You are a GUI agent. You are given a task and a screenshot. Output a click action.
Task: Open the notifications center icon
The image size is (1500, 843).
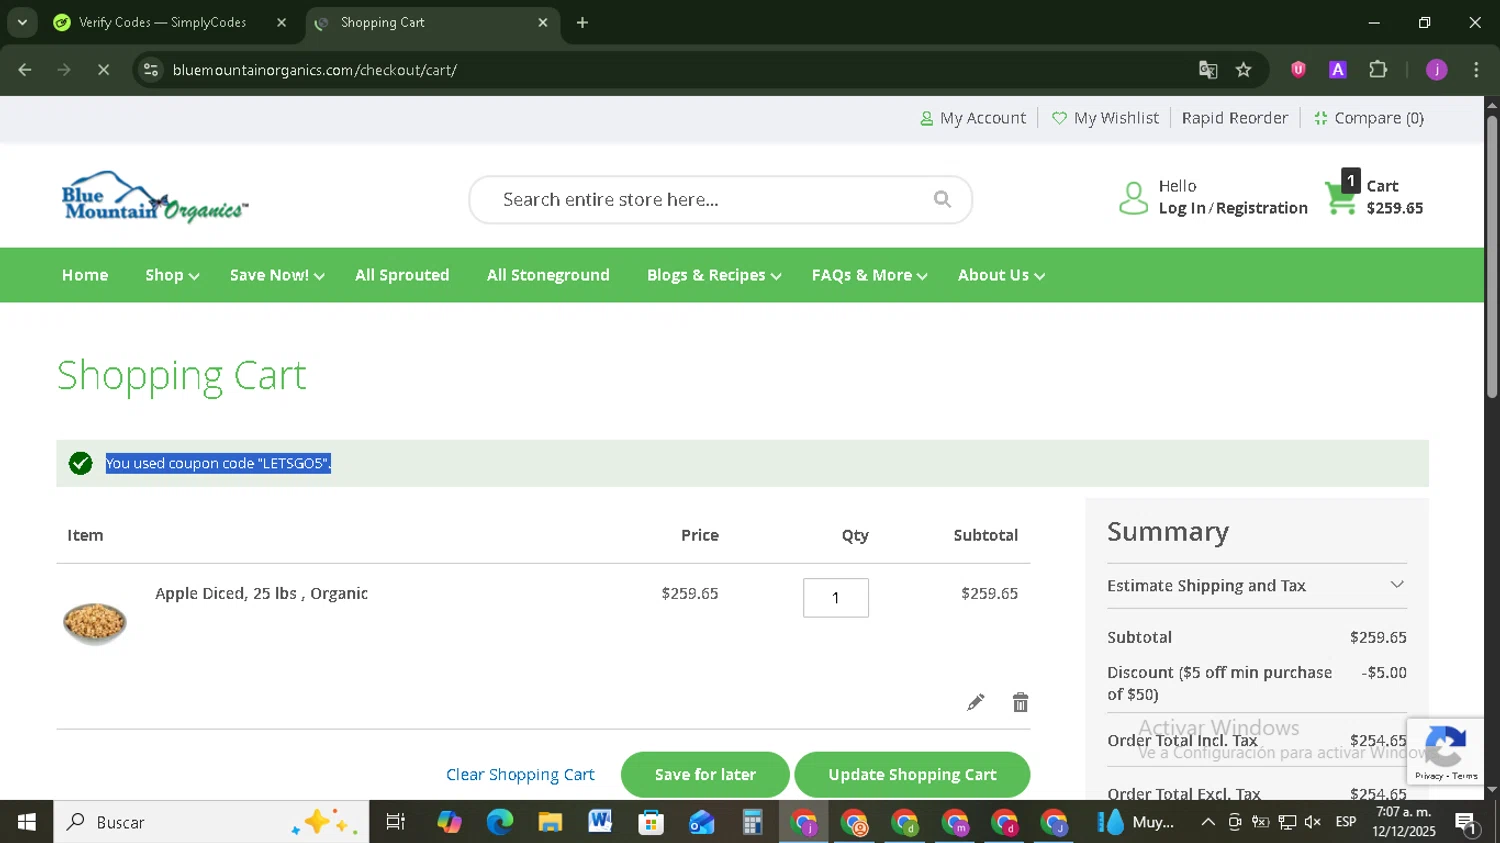click(x=1466, y=823)
